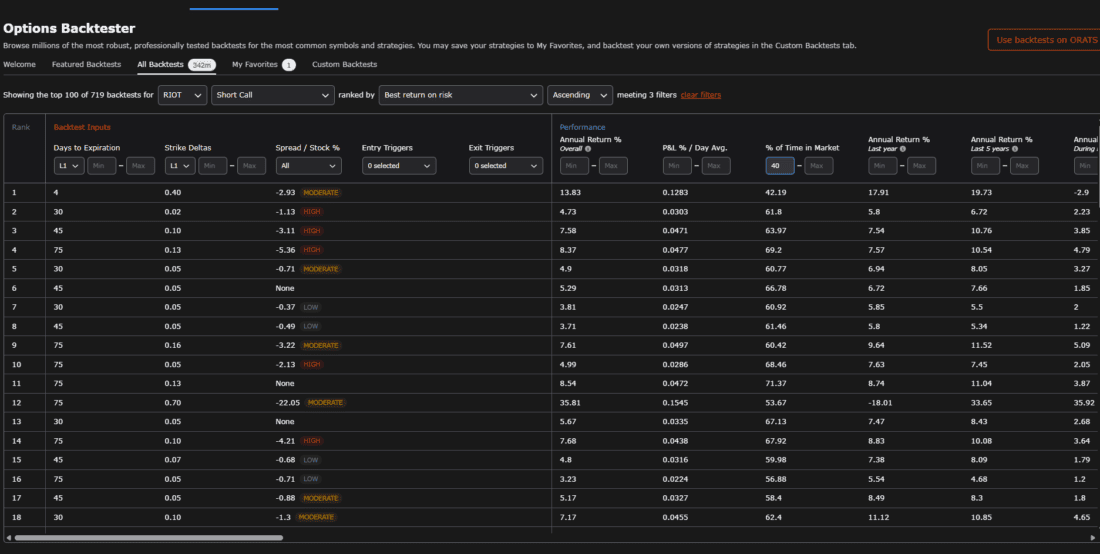This screenshot has width=1100, height=554.
Task: Expand the Short Call strategy dropdown
Action: pos(273,95)
